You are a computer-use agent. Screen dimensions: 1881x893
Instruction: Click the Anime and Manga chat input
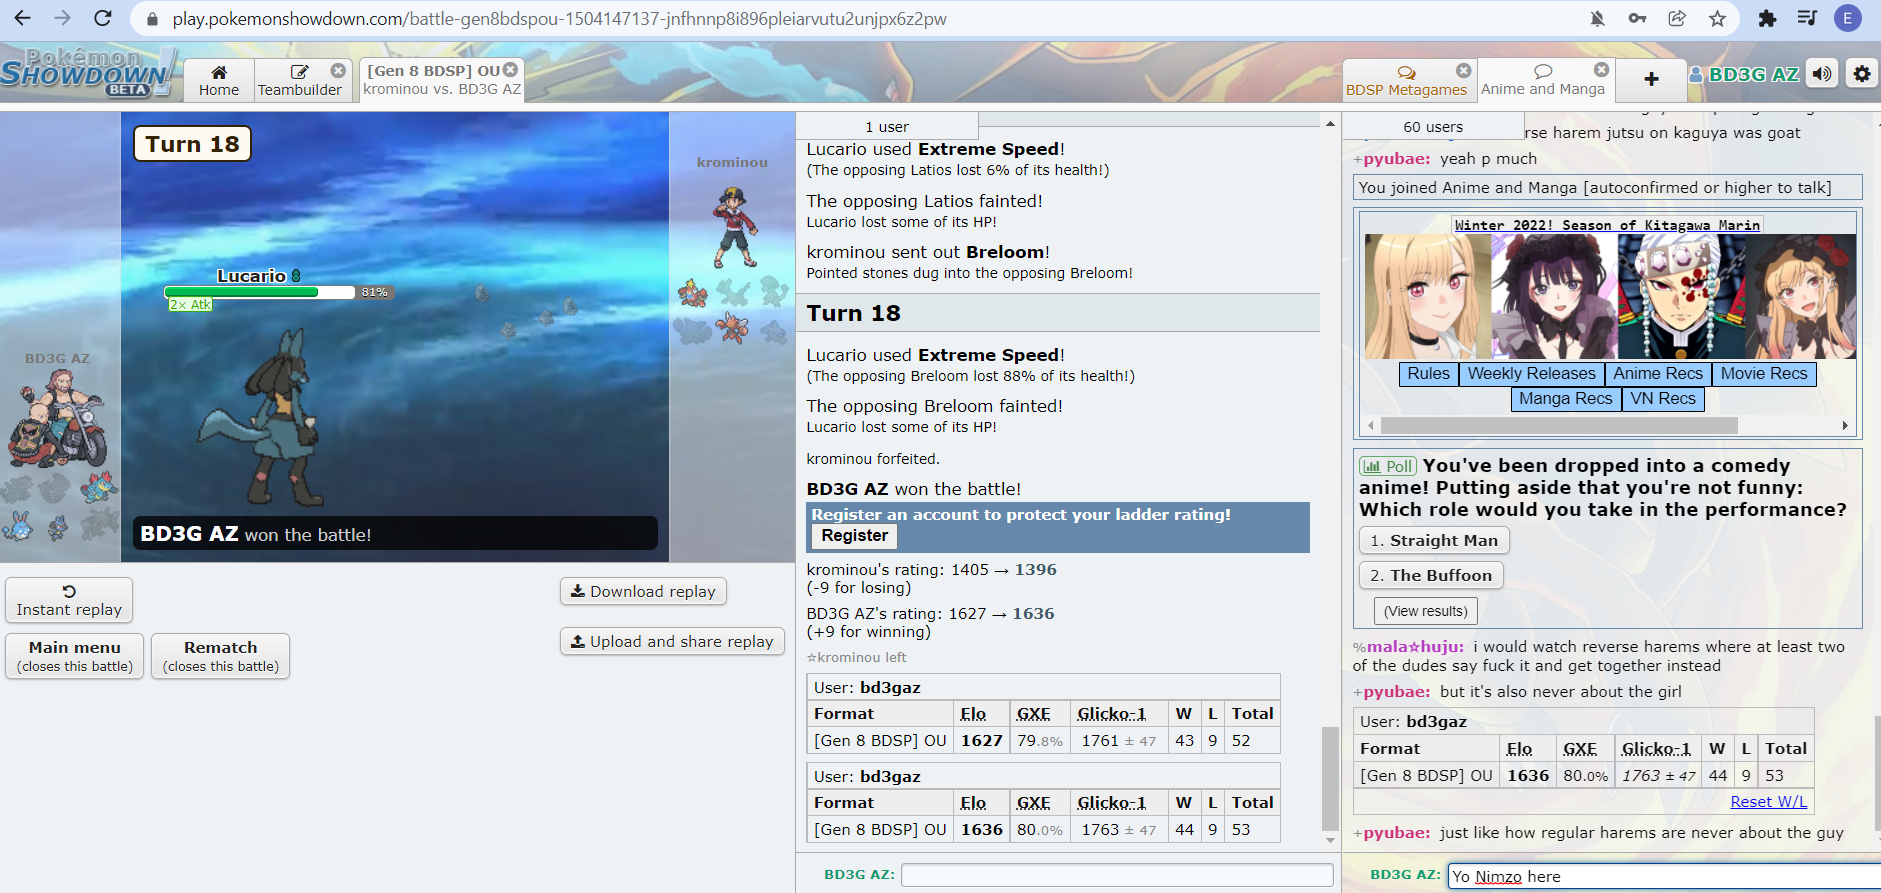1664,877
